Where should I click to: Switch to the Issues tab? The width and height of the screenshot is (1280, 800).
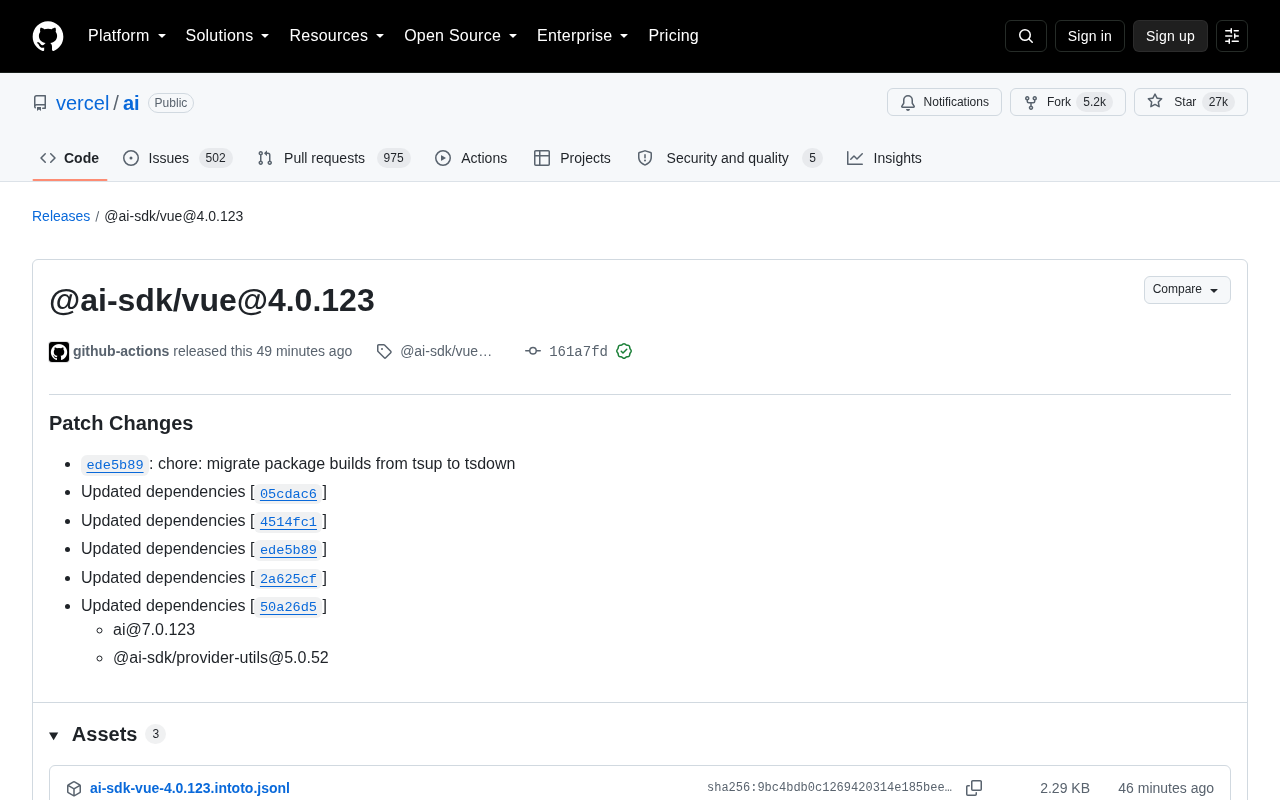[177, 158]
